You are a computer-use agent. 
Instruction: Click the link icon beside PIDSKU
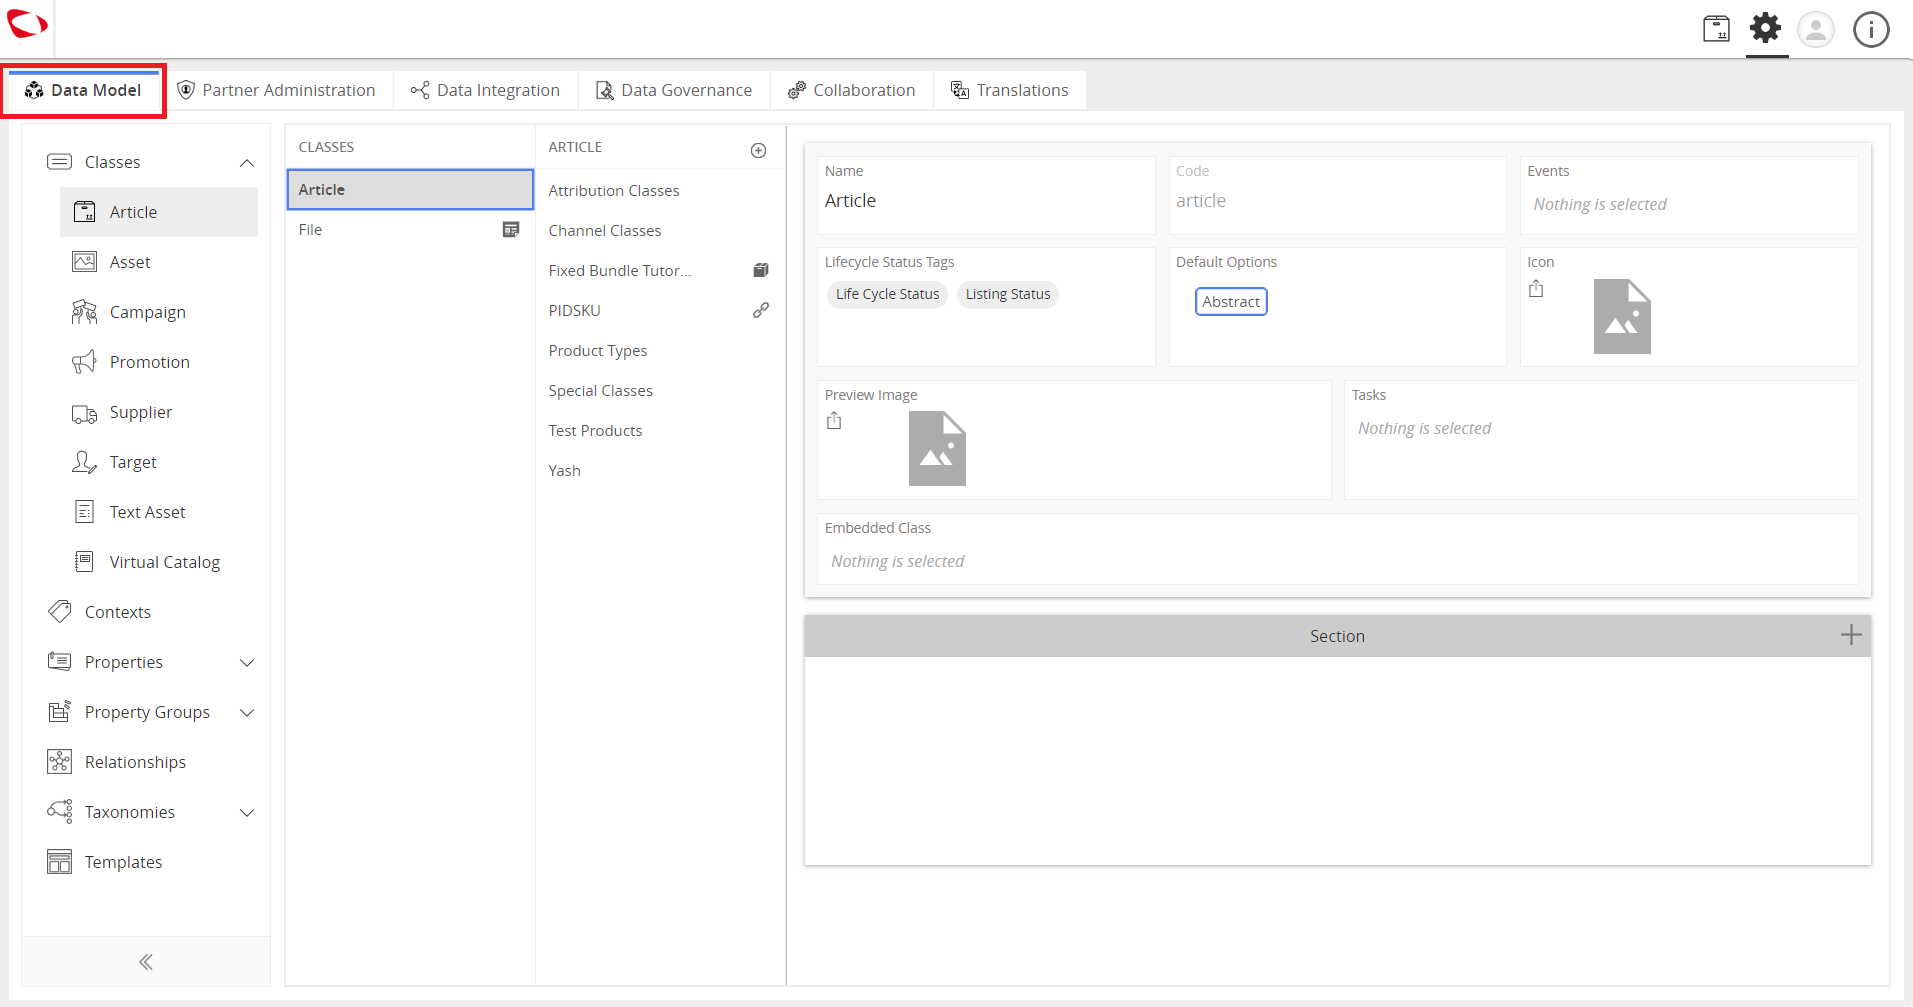pos(761,310)
